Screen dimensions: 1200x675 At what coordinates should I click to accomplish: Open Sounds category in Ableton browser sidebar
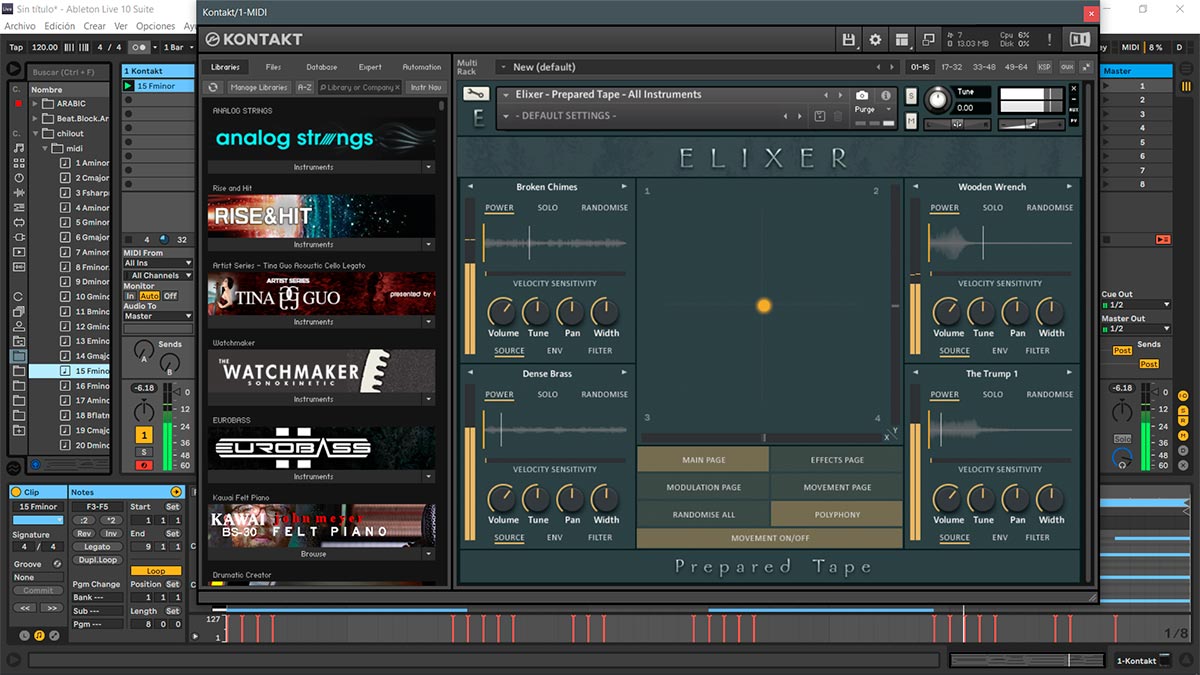[x=19, y=148]
